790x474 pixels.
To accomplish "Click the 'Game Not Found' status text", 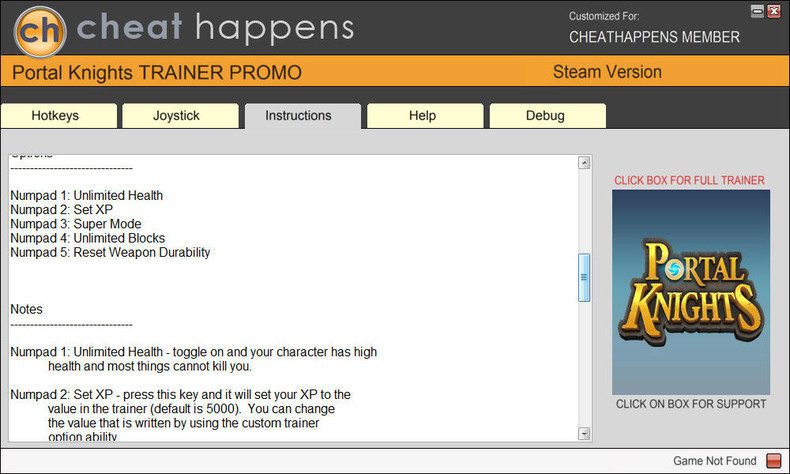I will pyautogui.click(x=714, y=461).
